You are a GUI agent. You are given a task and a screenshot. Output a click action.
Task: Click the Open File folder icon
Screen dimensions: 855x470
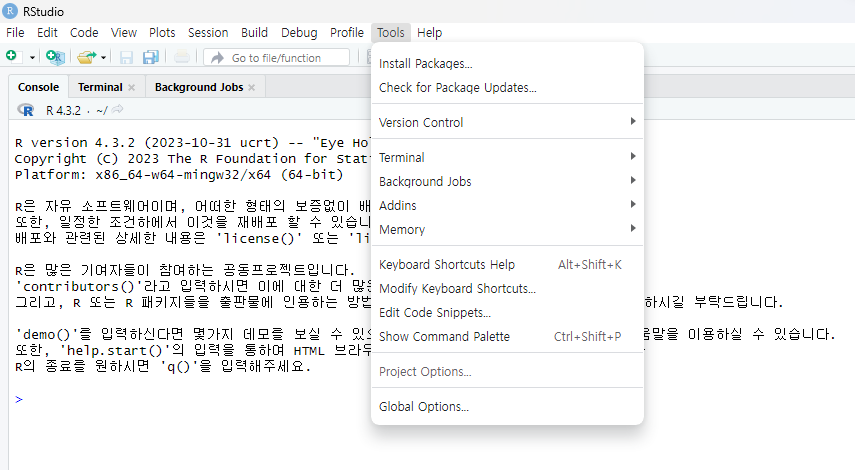[x=86, y=57]
